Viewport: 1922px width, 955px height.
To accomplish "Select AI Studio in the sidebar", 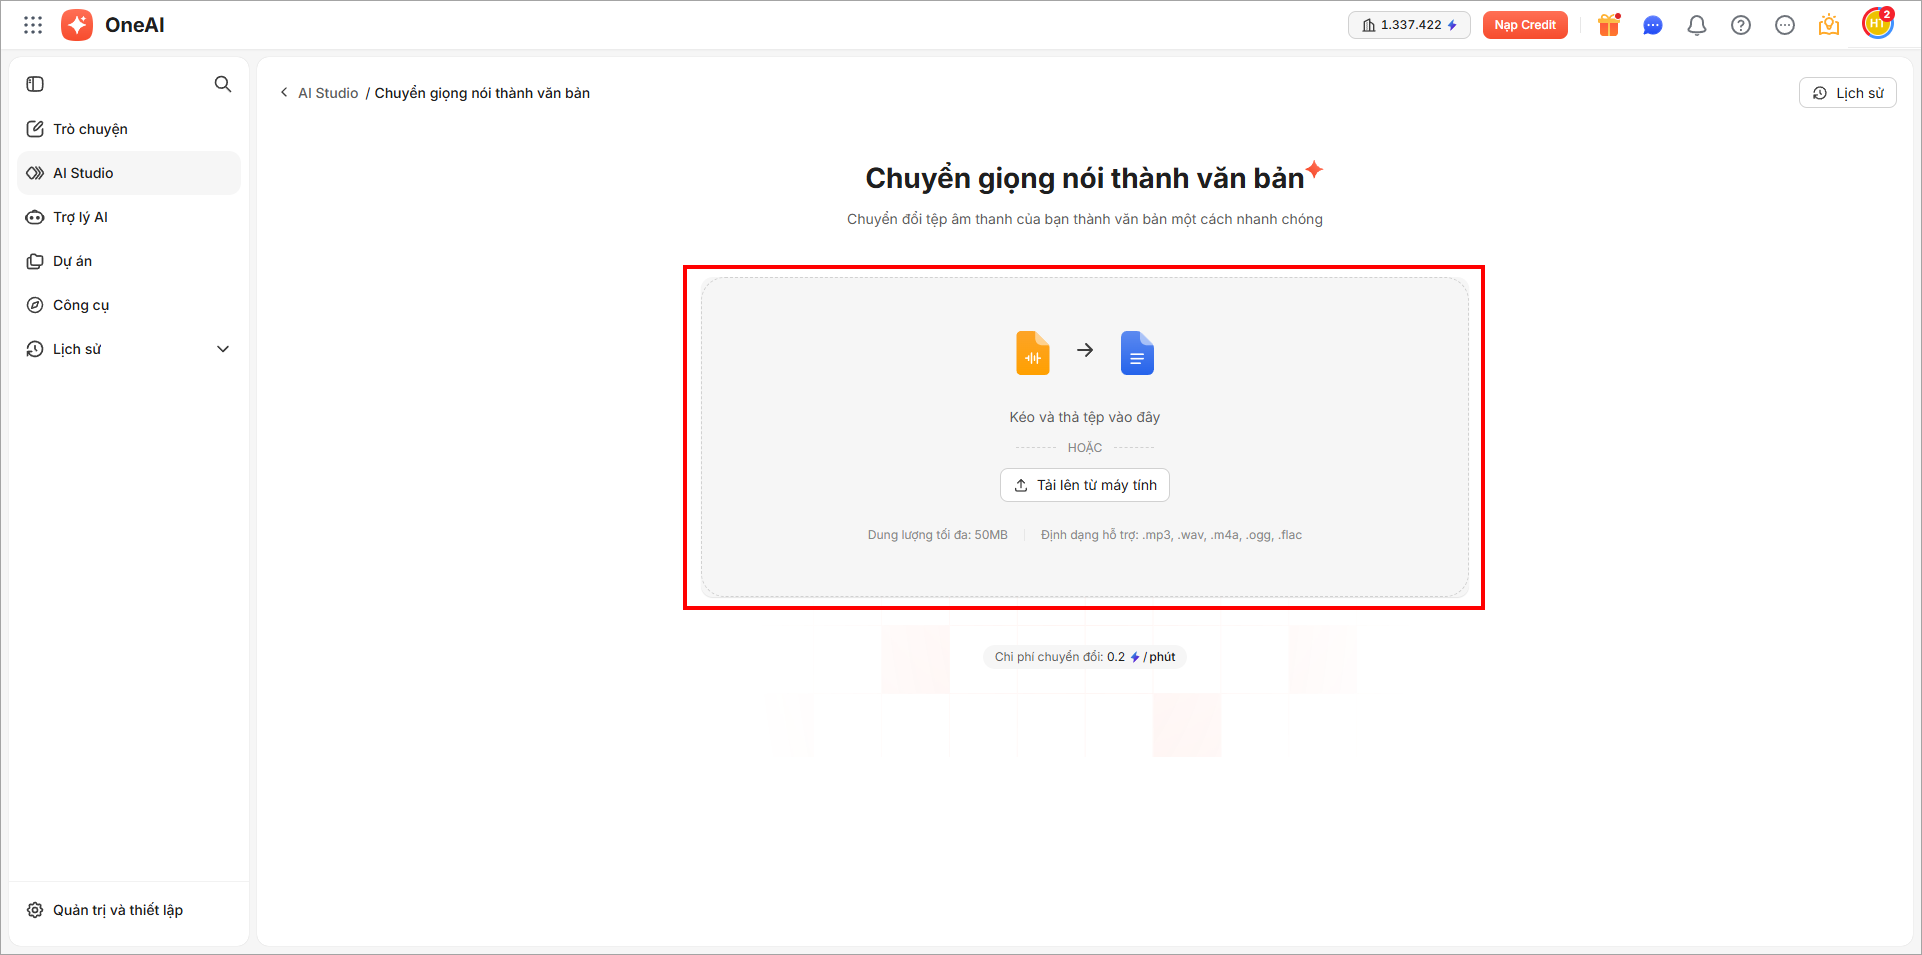I will click(129, 173).
